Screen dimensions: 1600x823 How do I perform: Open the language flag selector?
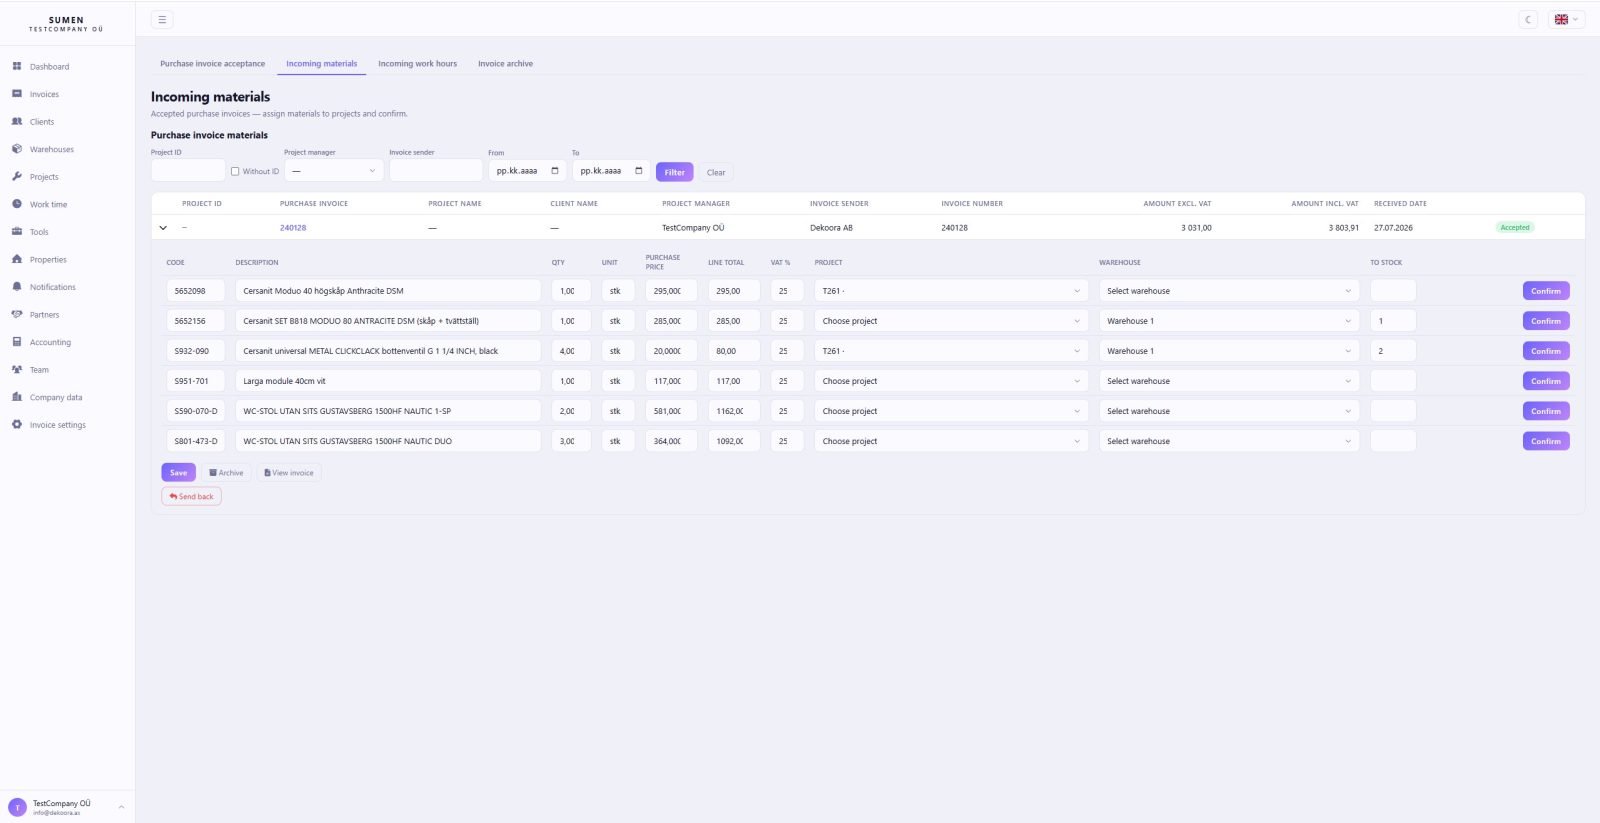pyautogui.click(x=1566, y=19)
